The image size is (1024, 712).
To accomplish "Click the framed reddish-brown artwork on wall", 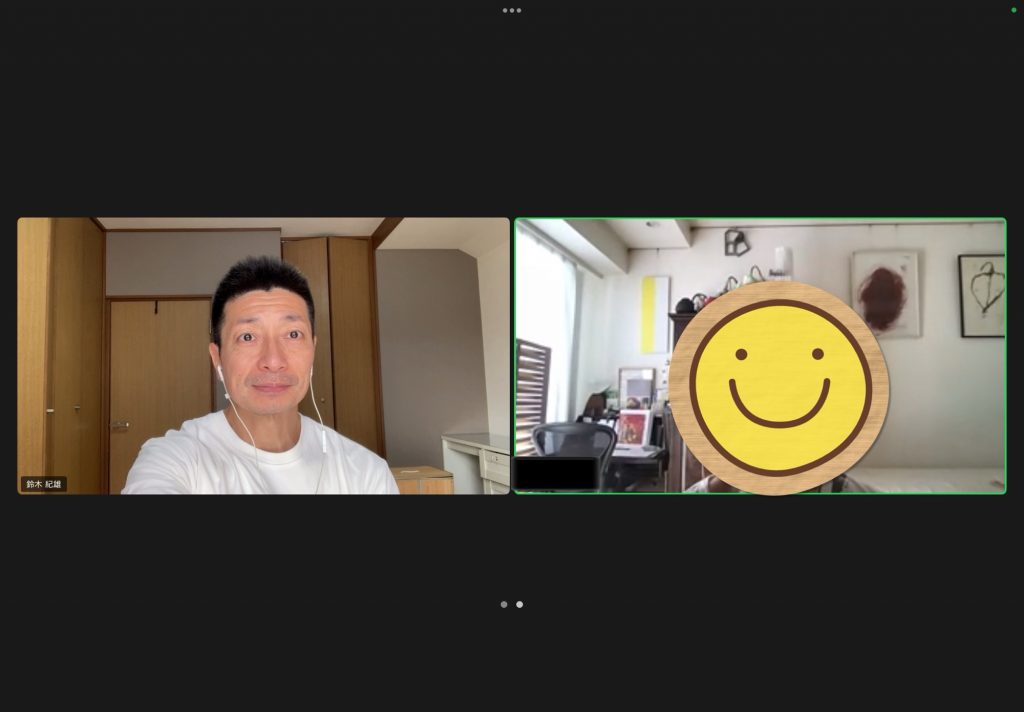I will click(885, 293).
